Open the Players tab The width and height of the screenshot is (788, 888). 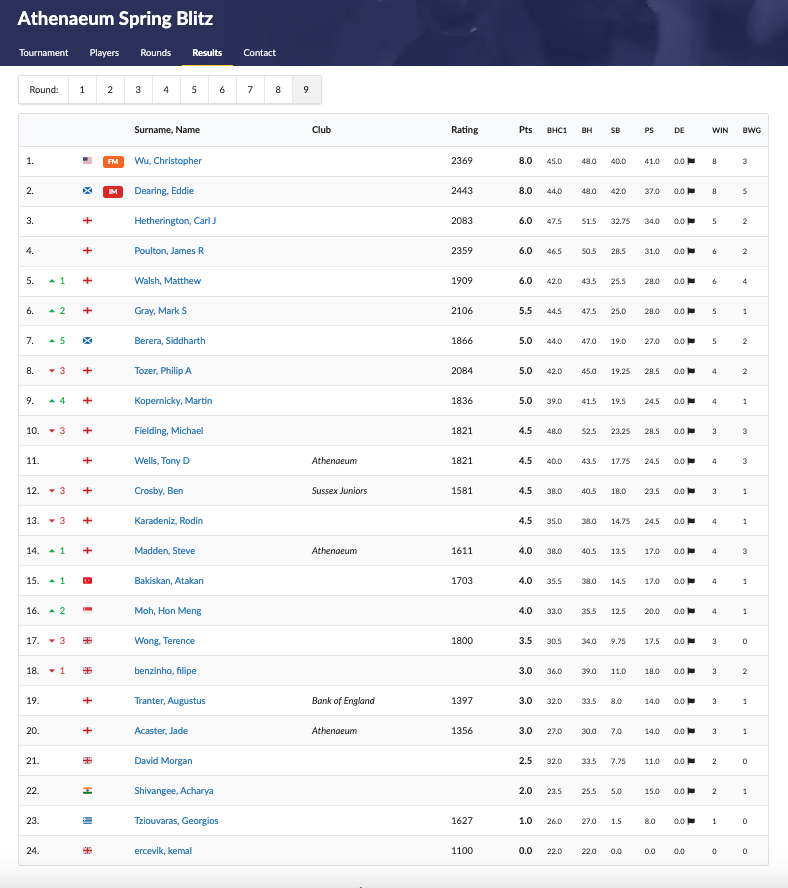coord(104,53)
